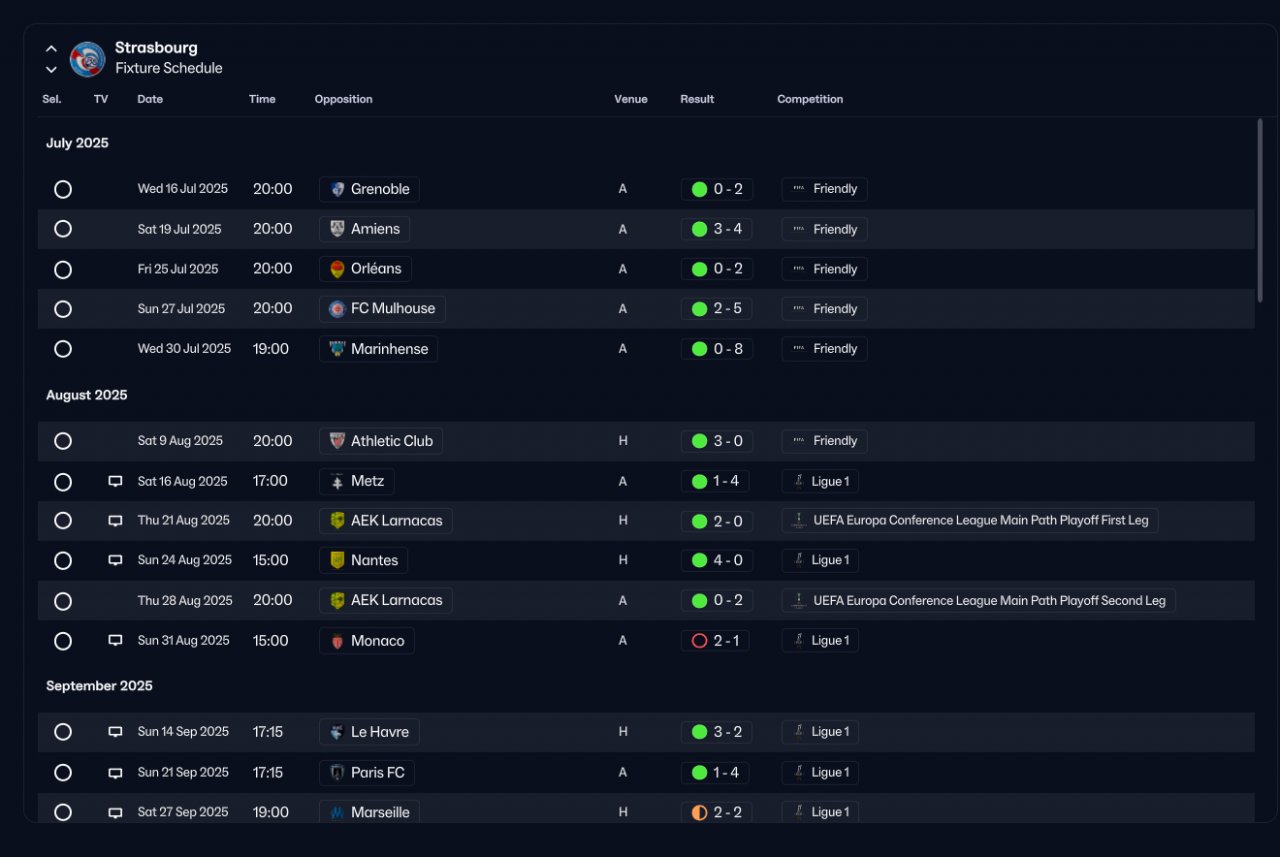The width and height of the screenshot is (1280, 857).
Task: Click the half-orange draw indicator beside 2 - 2
Action: pos(699,812)
